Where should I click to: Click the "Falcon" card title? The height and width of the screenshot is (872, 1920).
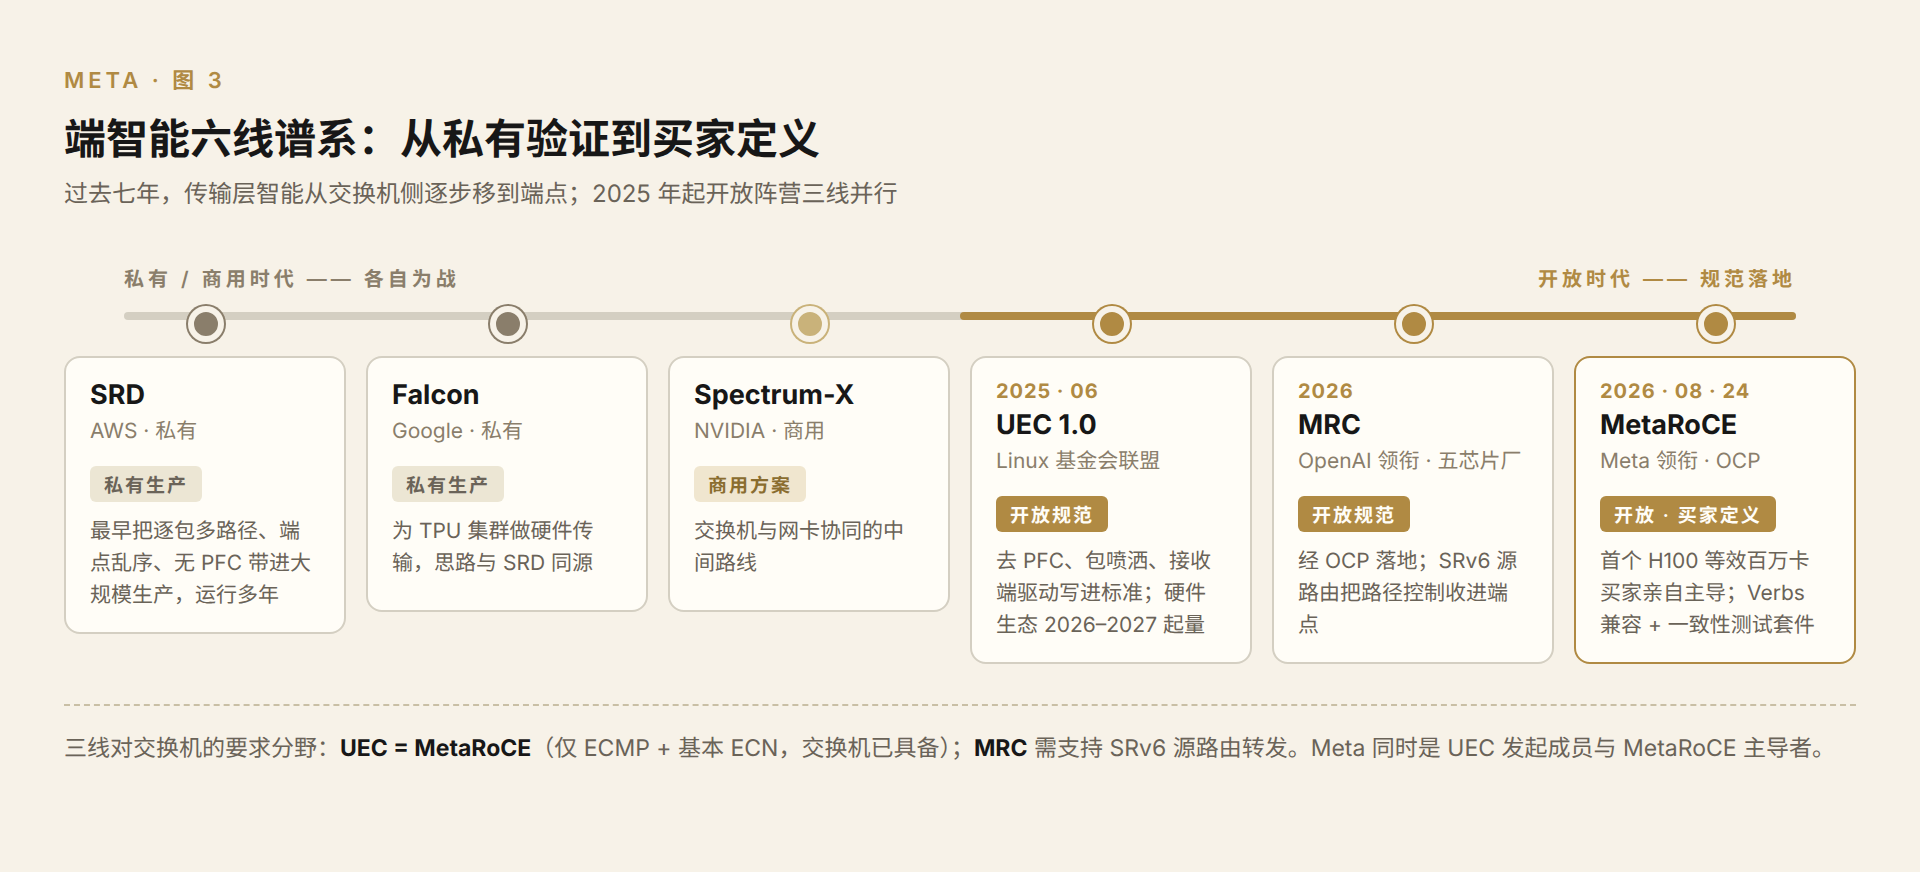[x=435, y=395]
